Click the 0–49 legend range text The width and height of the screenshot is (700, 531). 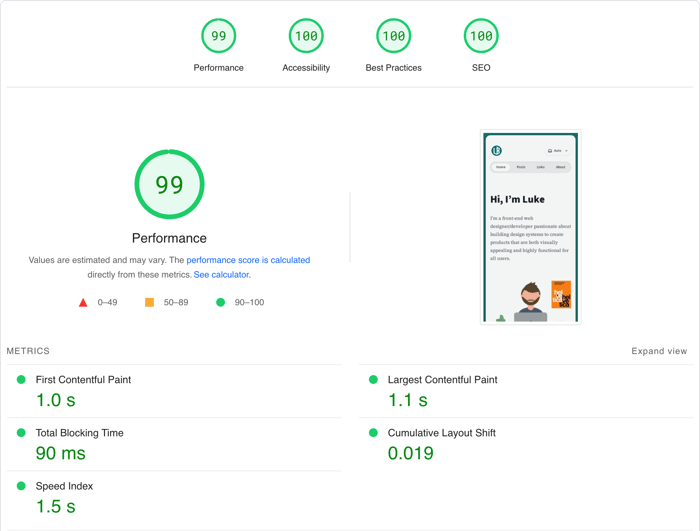point(107,302)
